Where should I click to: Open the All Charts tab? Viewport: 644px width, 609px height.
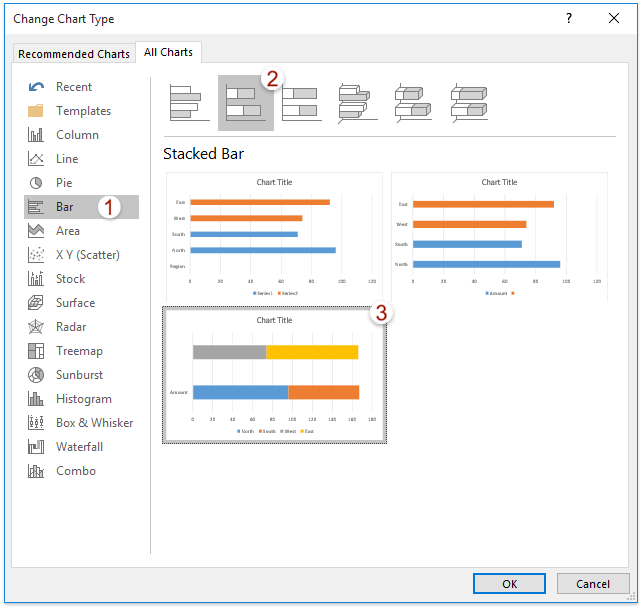[x=170, y=52]
